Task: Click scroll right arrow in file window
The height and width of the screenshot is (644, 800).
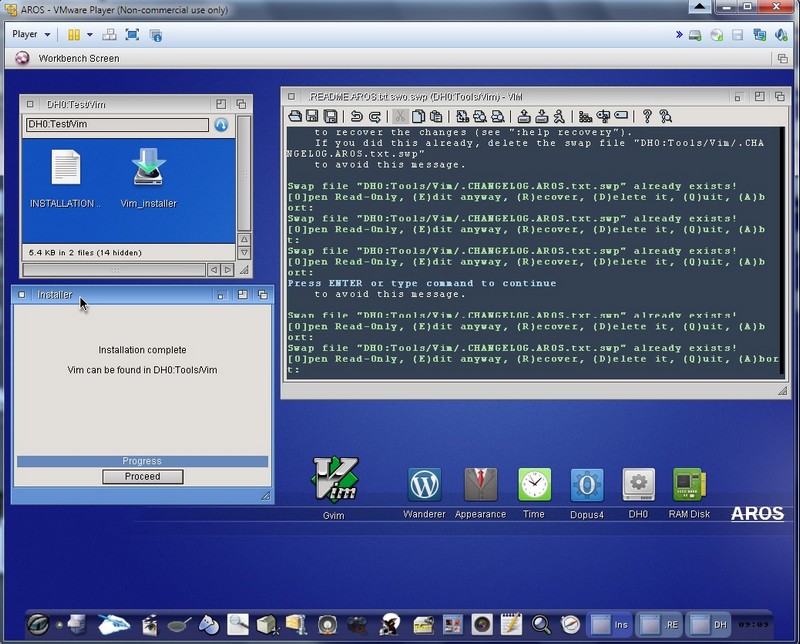Action: [227, 270]
